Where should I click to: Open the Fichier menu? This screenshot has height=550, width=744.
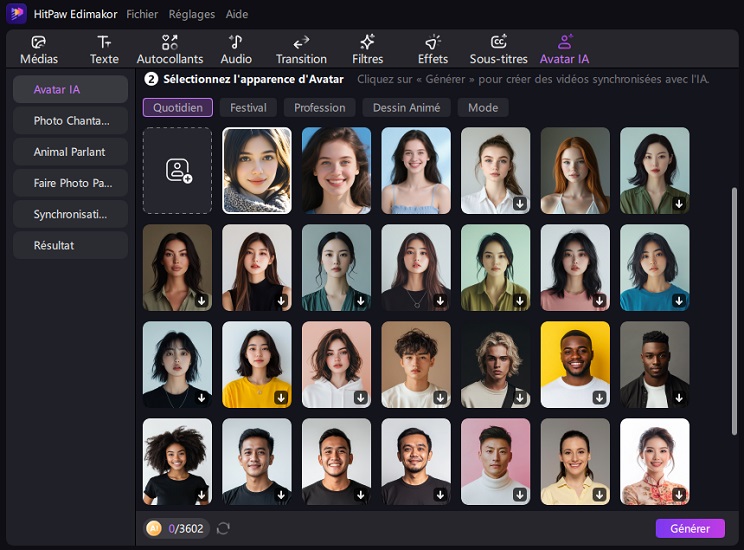[142, 14]
